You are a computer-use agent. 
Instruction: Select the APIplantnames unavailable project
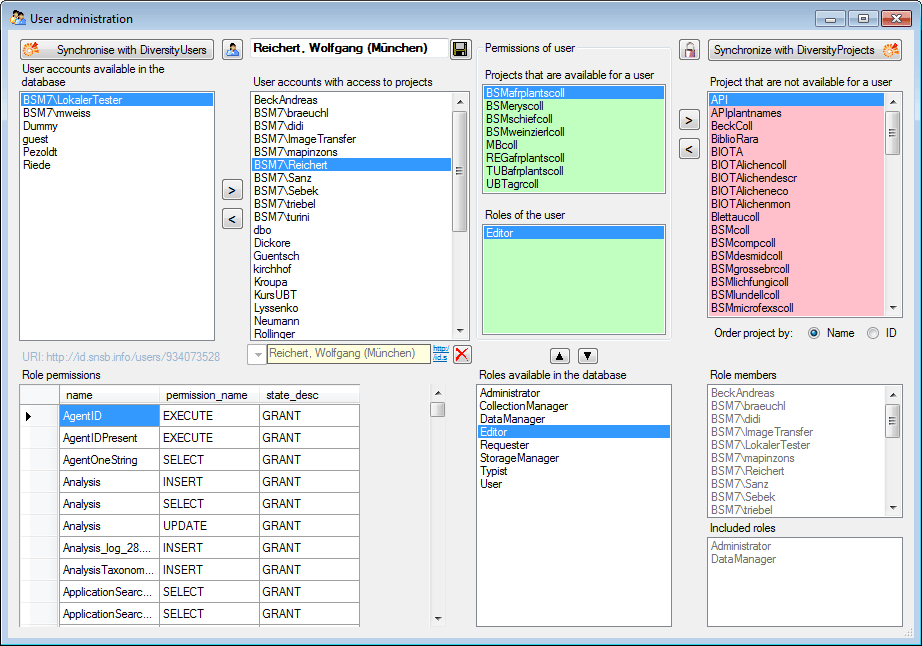click(796, 113)
